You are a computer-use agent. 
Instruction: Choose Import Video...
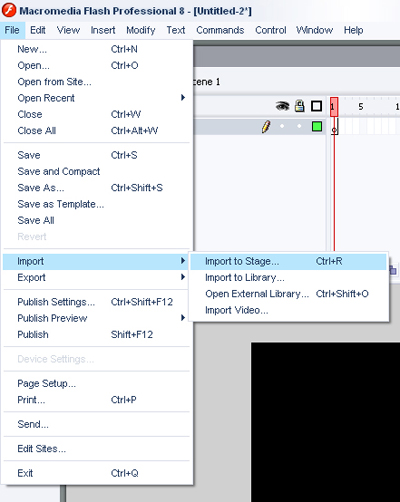[289, 310]
